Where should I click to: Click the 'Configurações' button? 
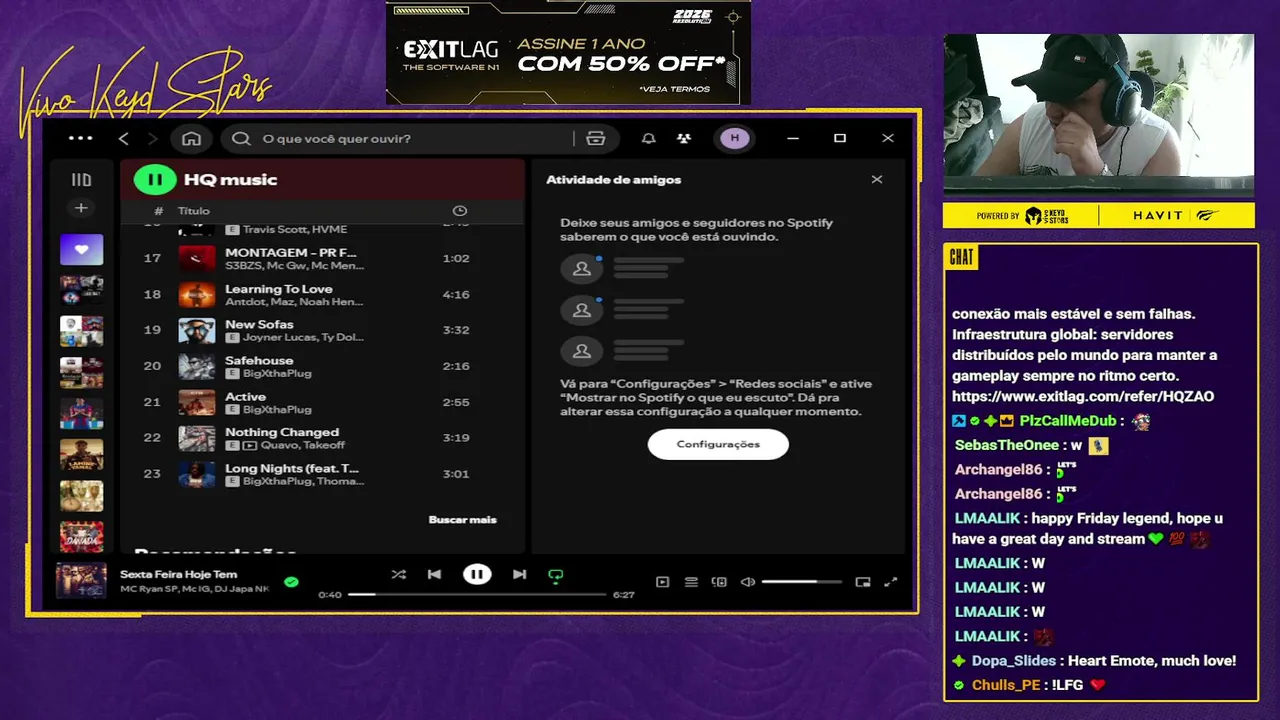pos(718,444)
